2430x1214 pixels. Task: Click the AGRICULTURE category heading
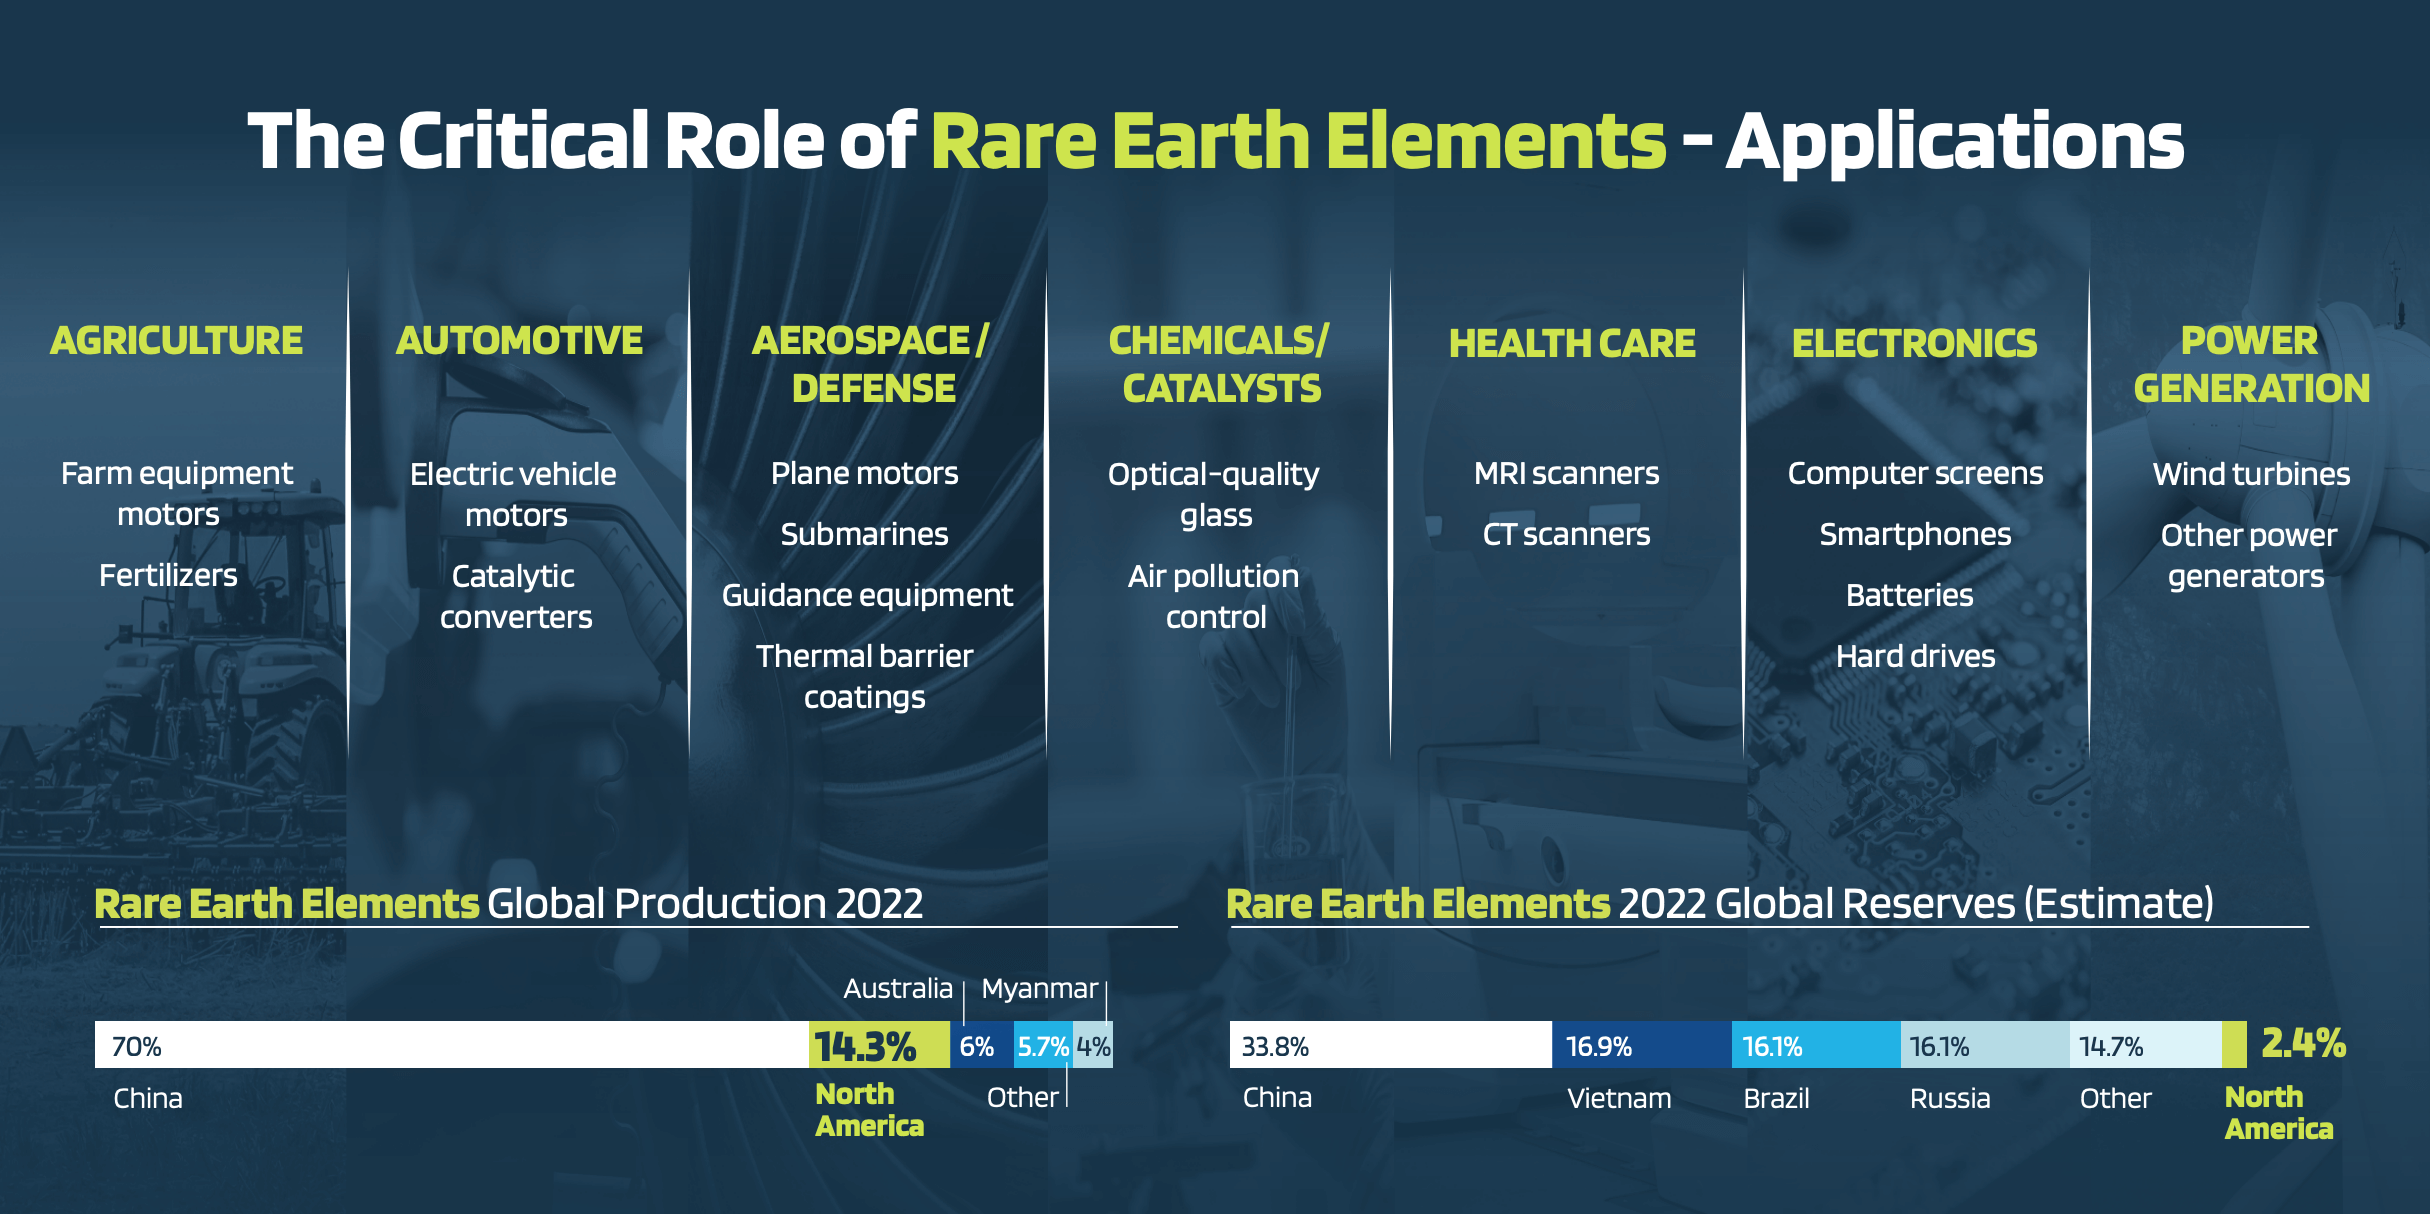coord(176,341)
